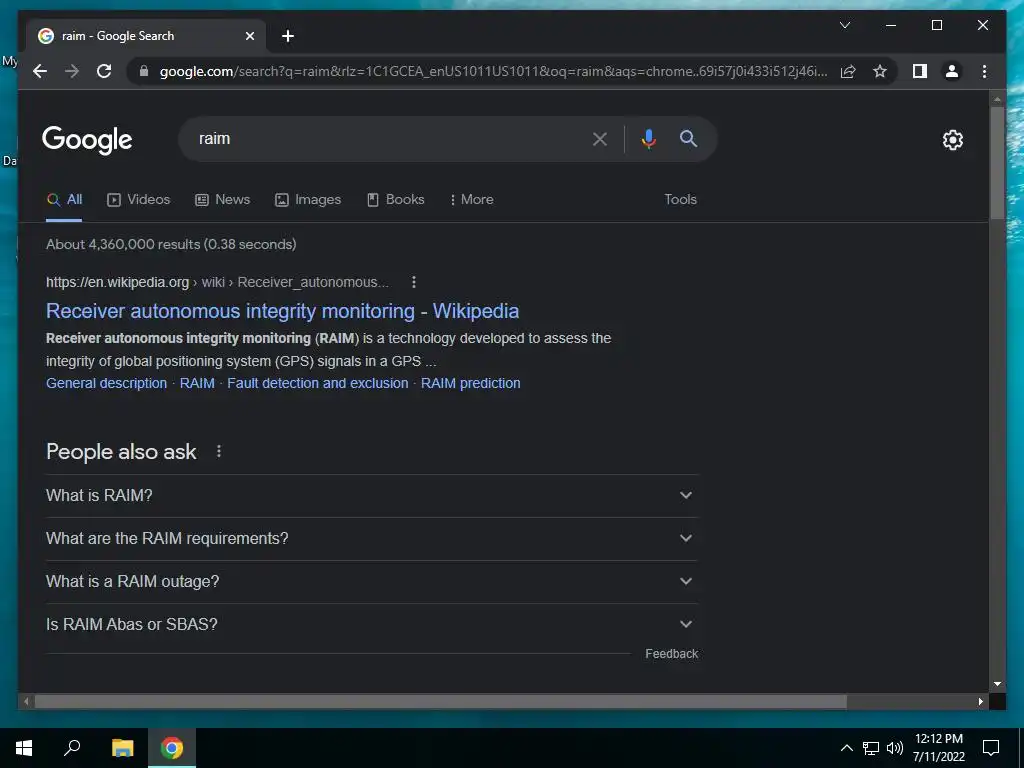Screen dimensions: 1024x768
Task: Open the RAIM prediction sitelink
Action: tap(470, 383)
